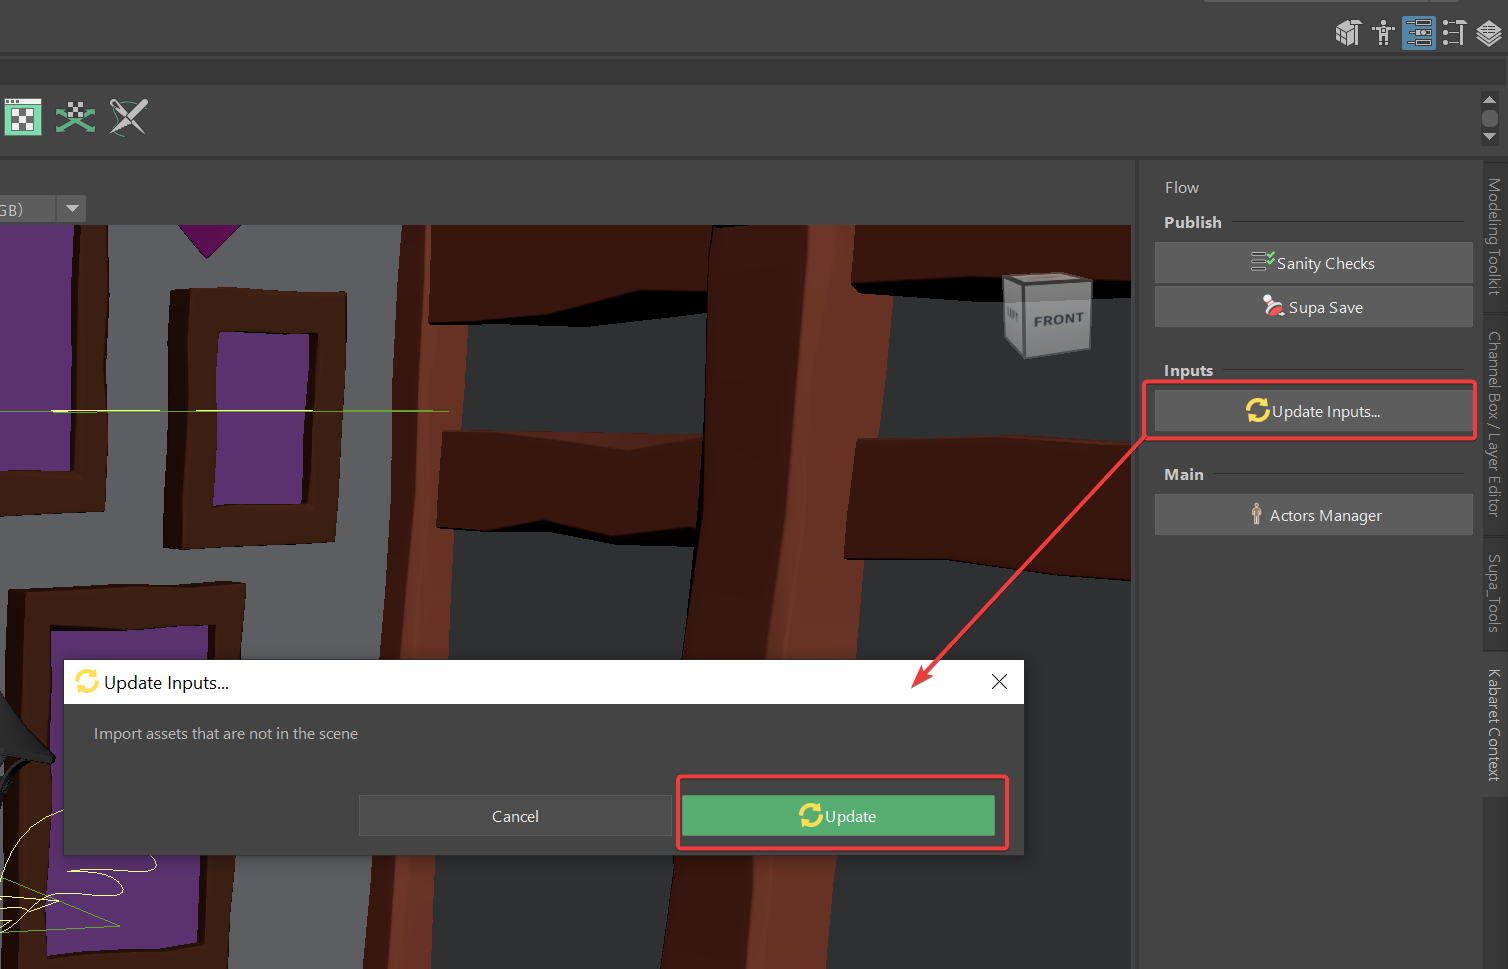The image size is (1508, 969).
Task: Click the shelf scroll up arrow
Action: click(1490, 100)
